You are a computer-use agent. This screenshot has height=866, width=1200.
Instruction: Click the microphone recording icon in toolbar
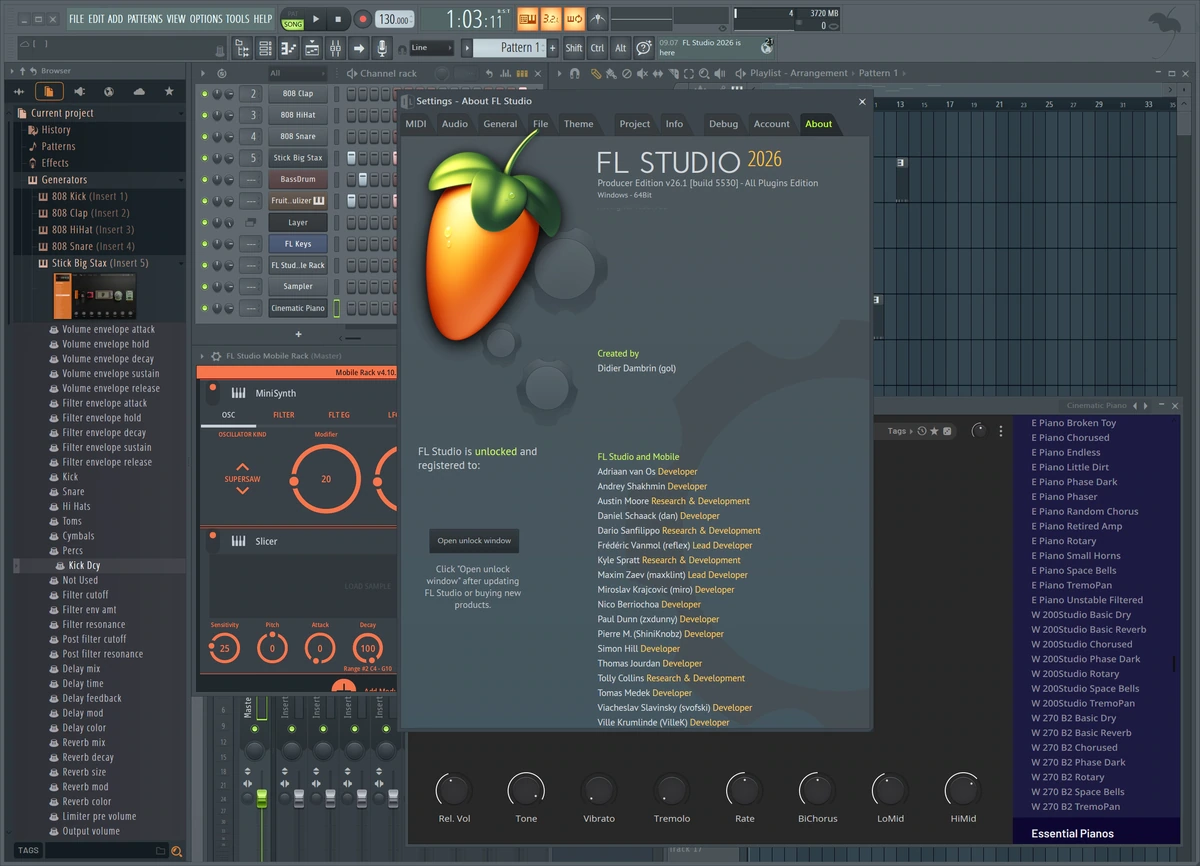click(x=382, y=48)
